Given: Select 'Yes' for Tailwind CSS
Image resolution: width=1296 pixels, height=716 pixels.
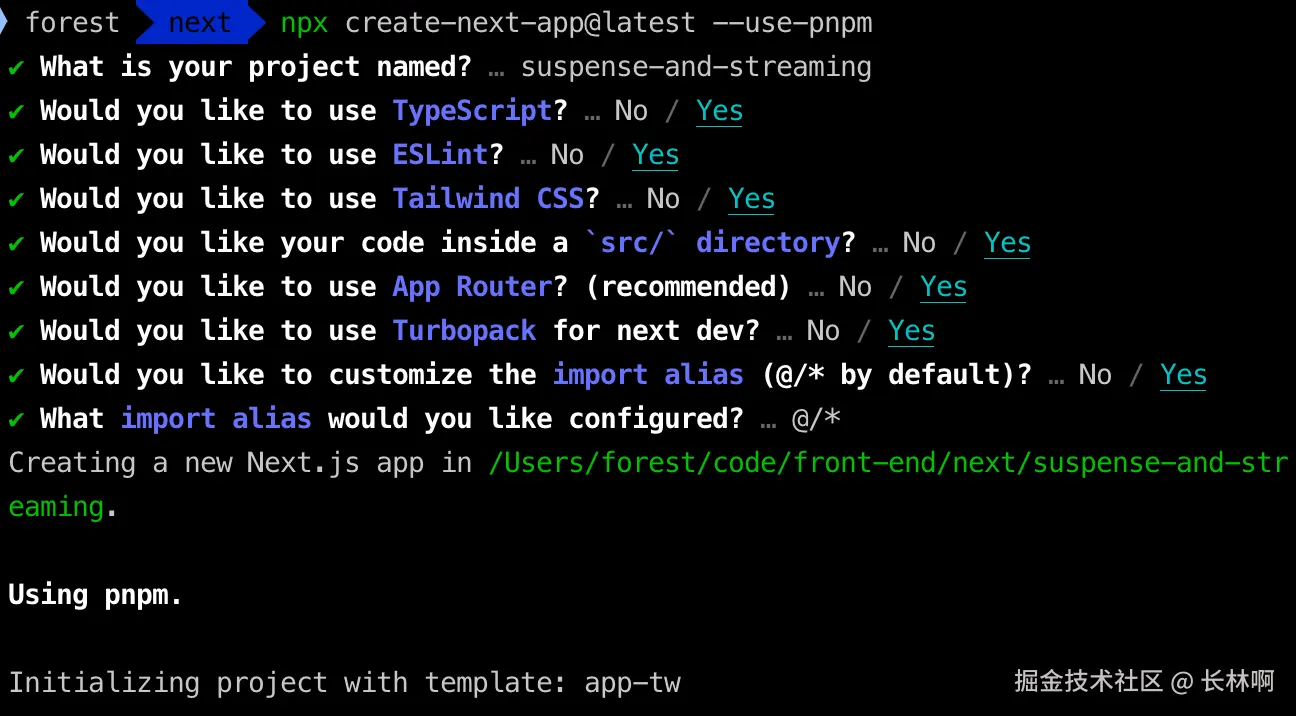Looking at the screenshot, I should pyautogui.click(x=752, y=199).
